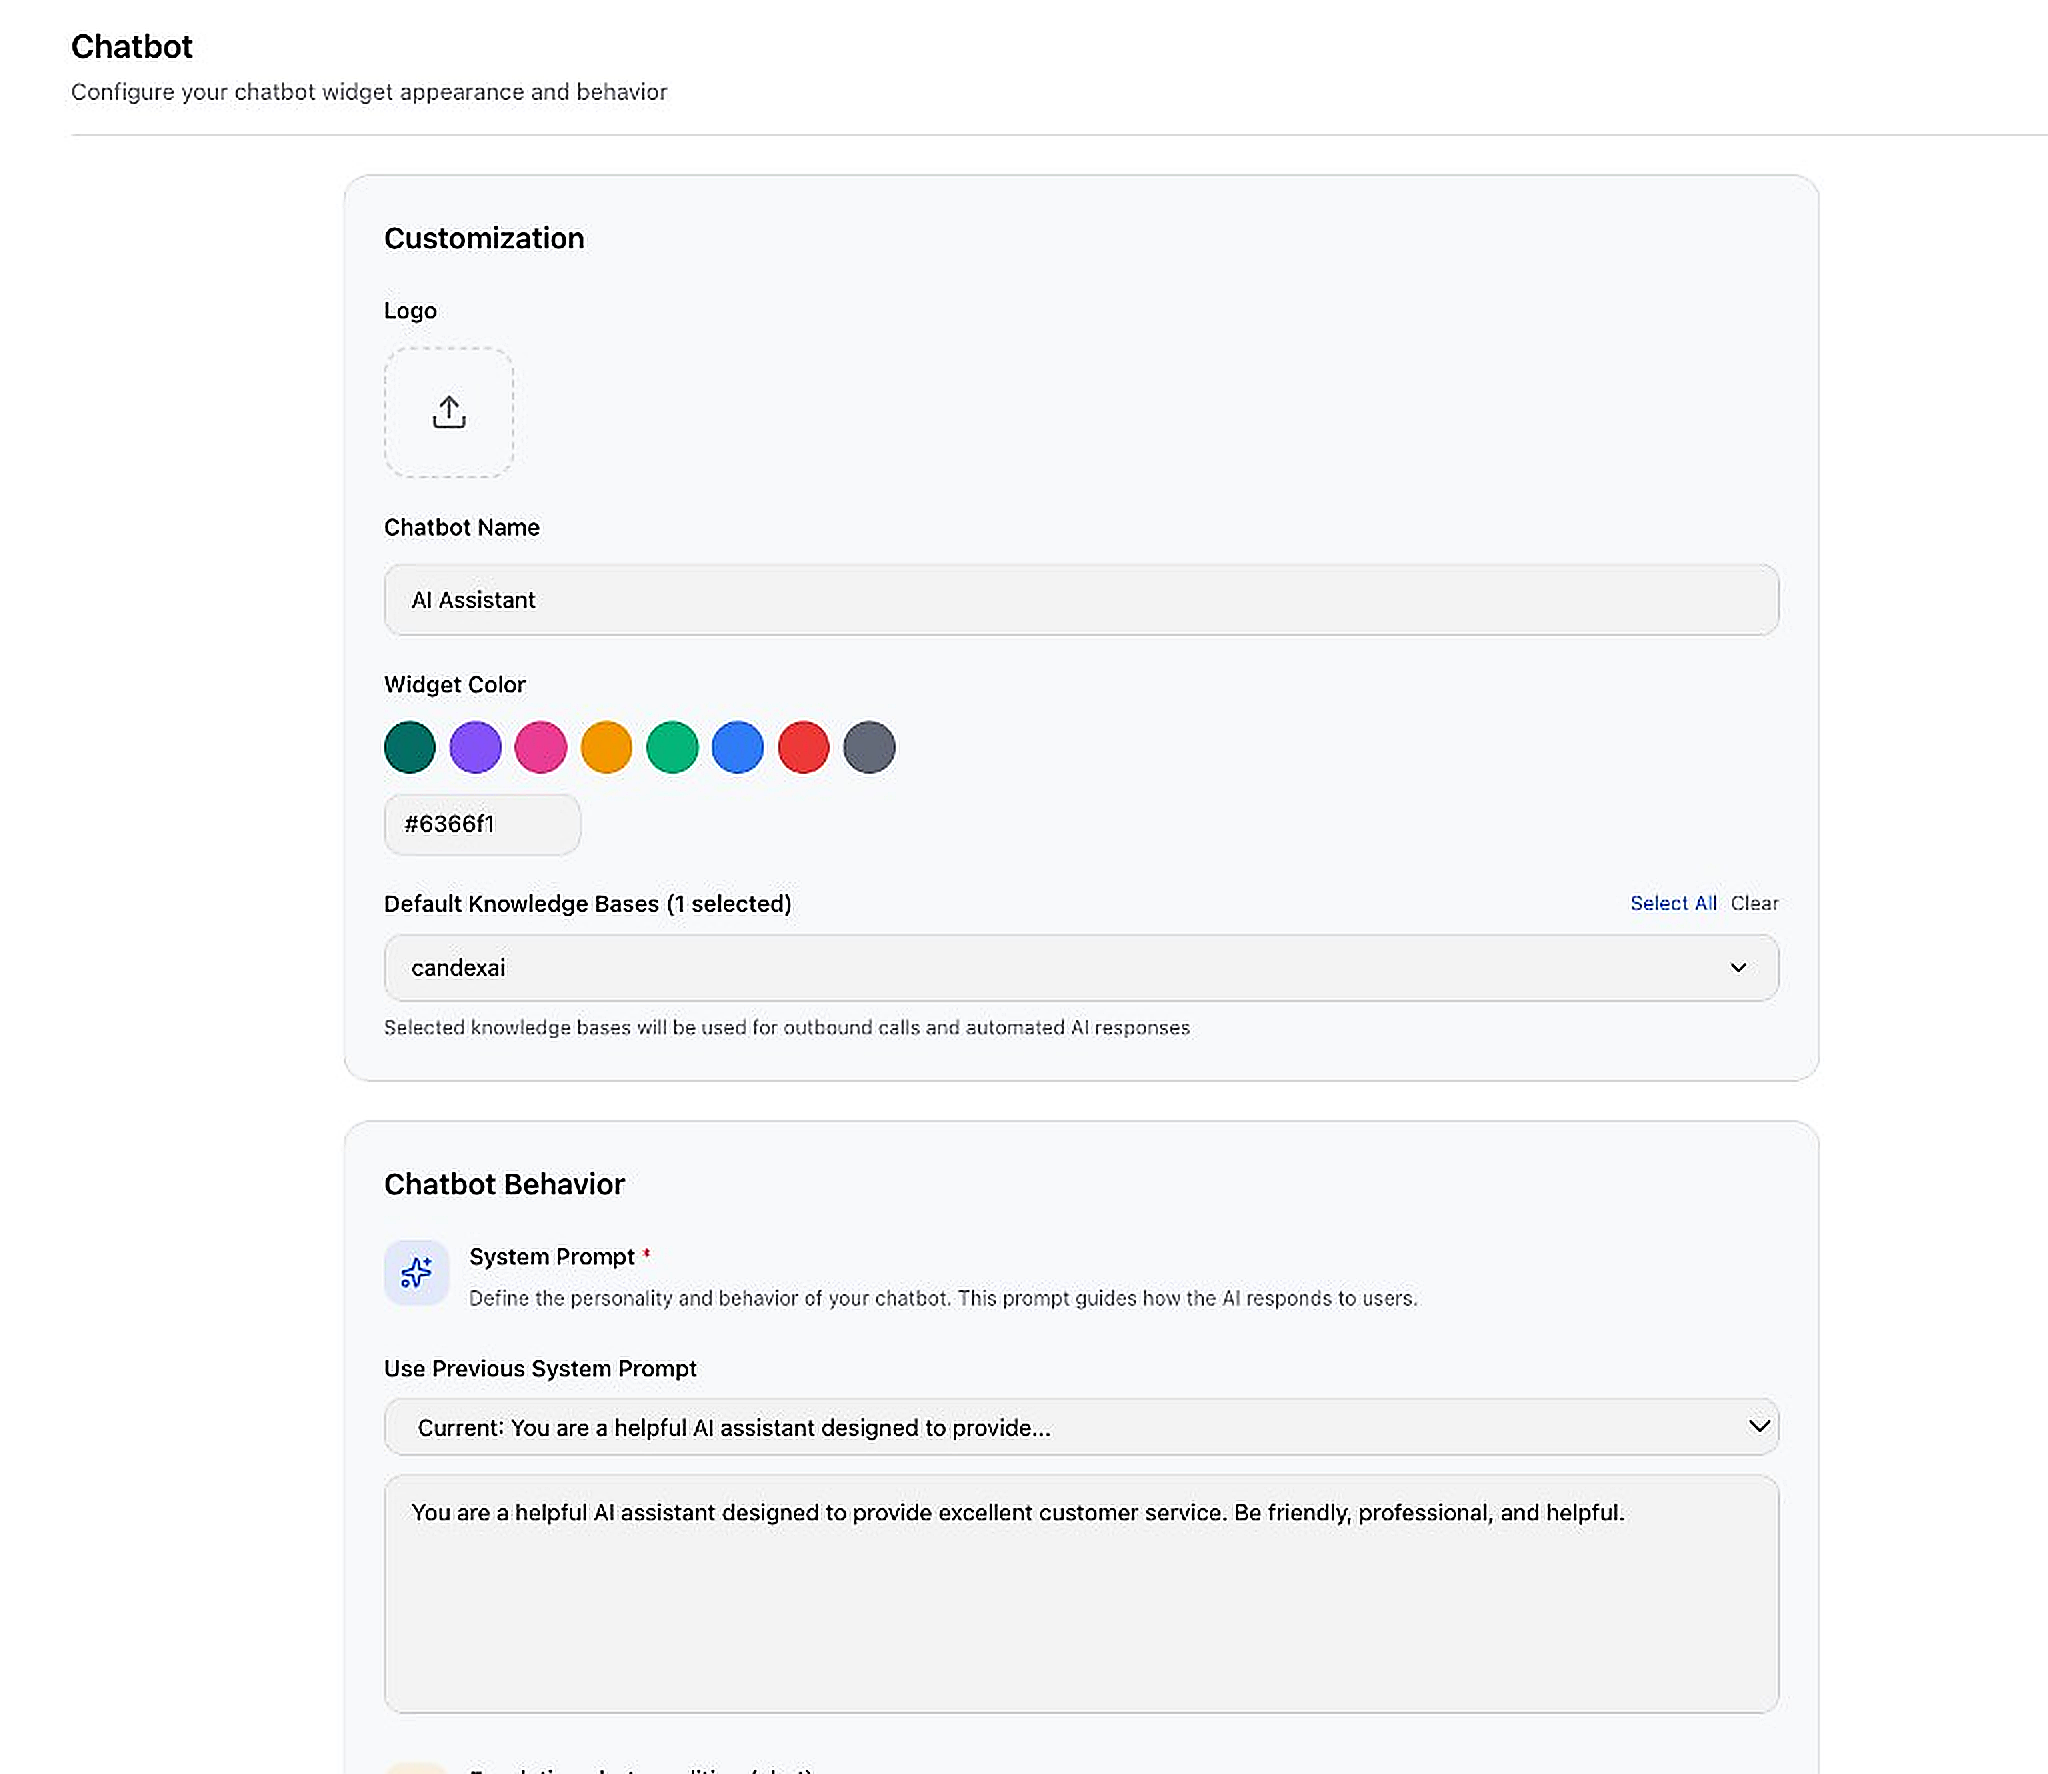Click the System Prompt sparkle icon
Screen dimensions: 2048x1774
(x=416, y=1272)
